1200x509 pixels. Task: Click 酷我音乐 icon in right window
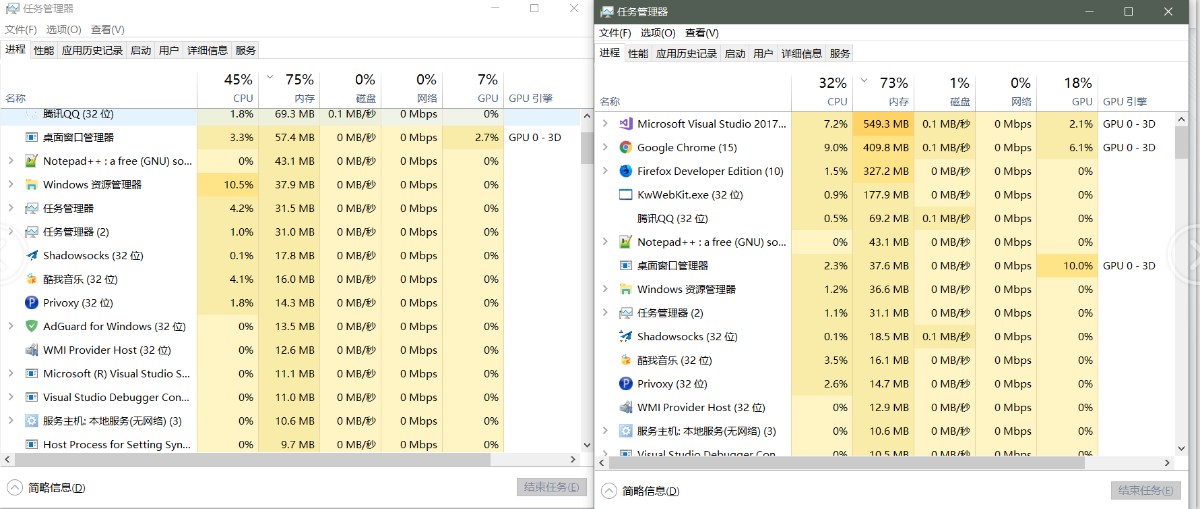pyautogui.click(x=626, y=360)
